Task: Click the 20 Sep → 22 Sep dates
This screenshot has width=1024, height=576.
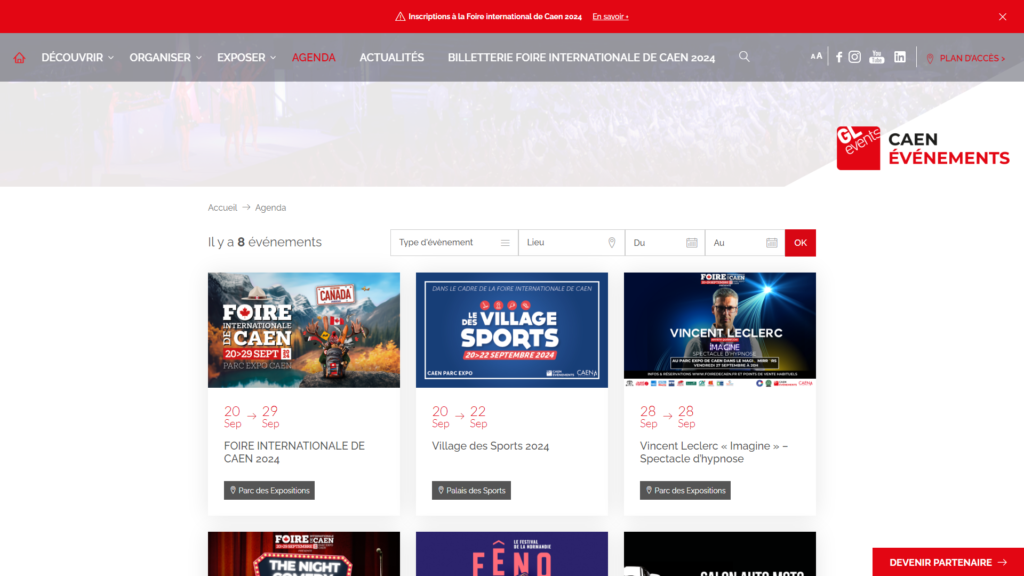Action: tap(460, 416)
